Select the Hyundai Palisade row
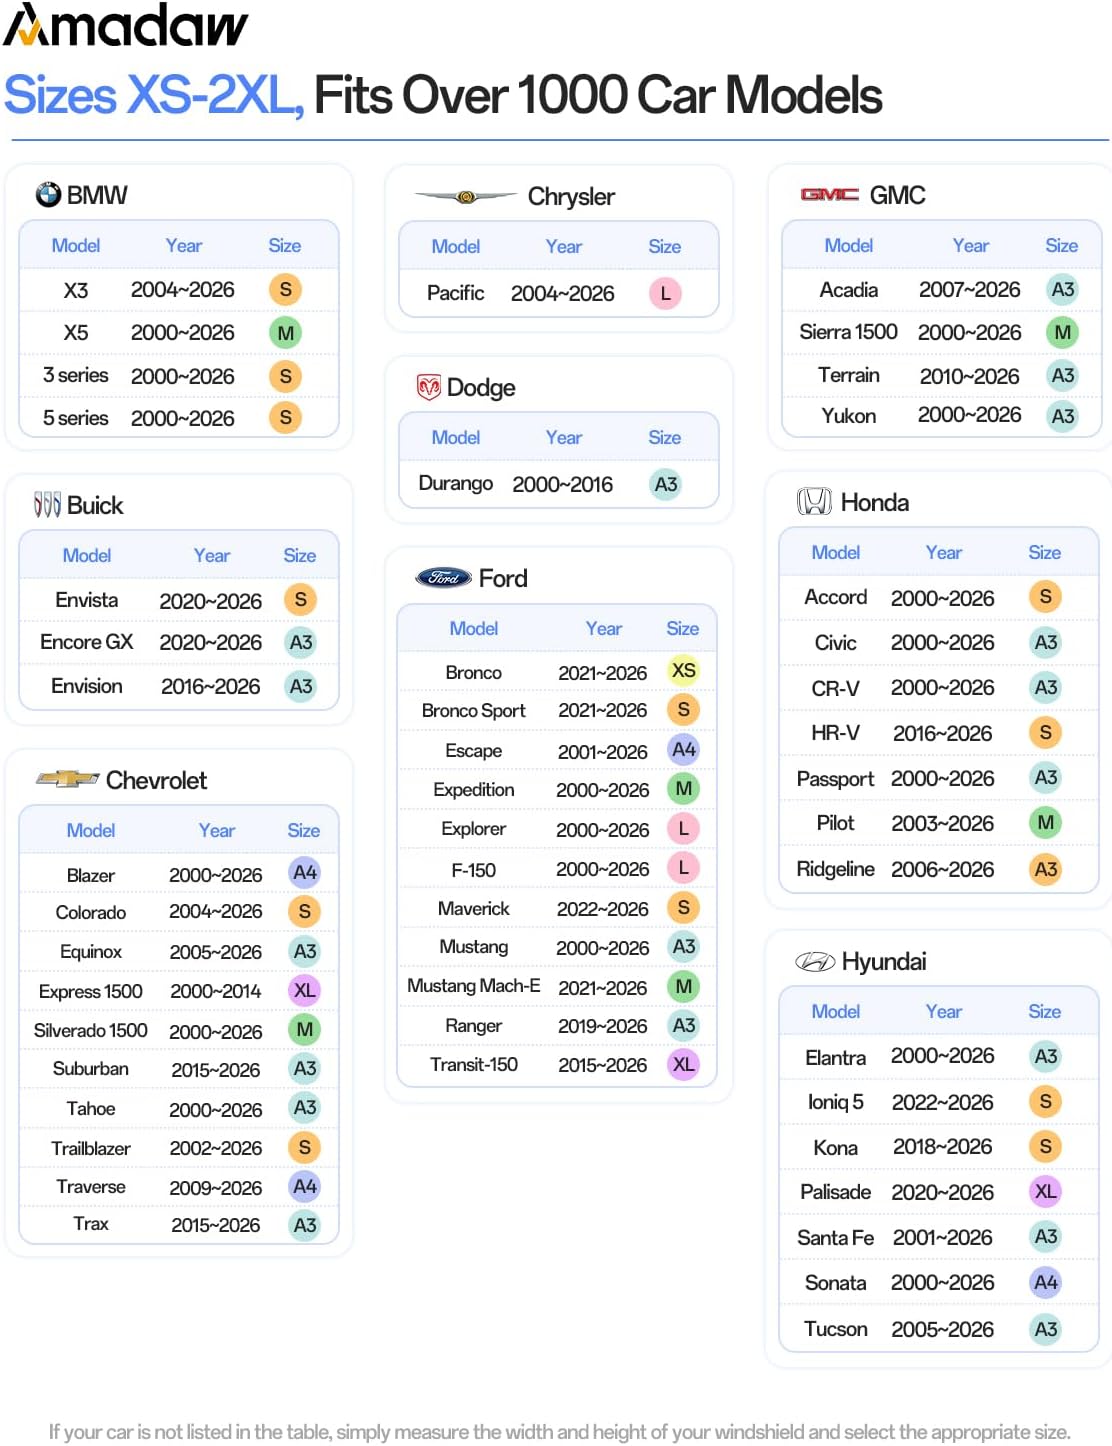This screenshot has width=1112, height=1446. click(x=938, y=1191)
